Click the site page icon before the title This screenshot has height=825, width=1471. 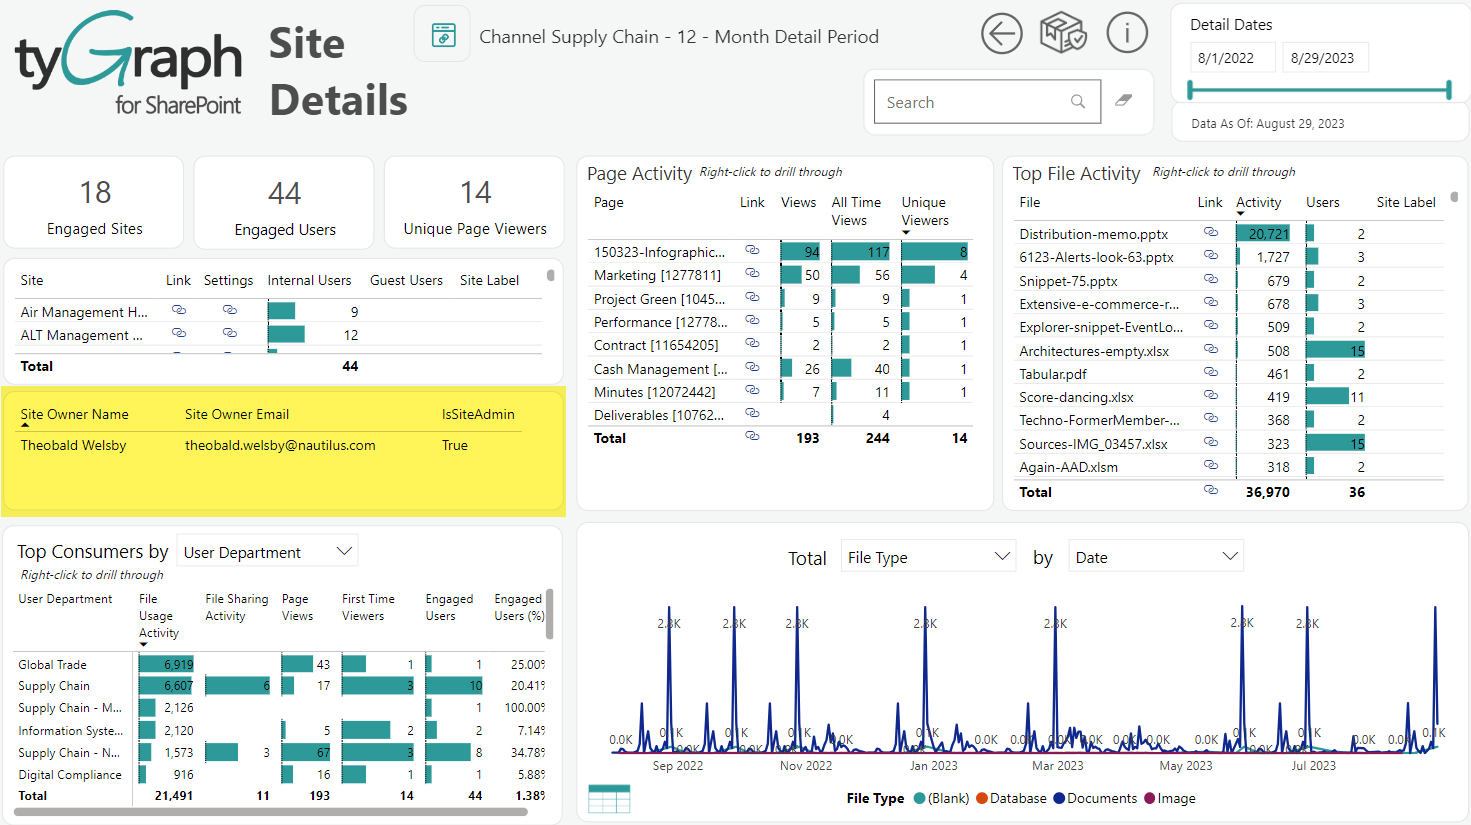pyautogui.click(x=443, y=35)
